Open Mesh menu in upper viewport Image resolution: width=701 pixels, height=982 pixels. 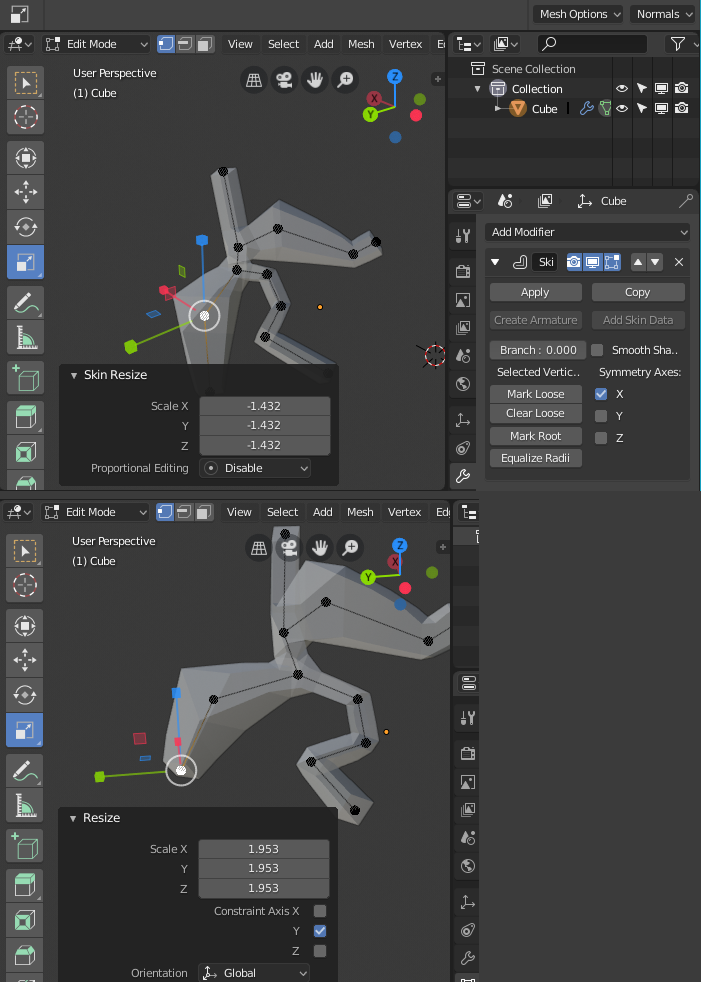tap(361, 44)
